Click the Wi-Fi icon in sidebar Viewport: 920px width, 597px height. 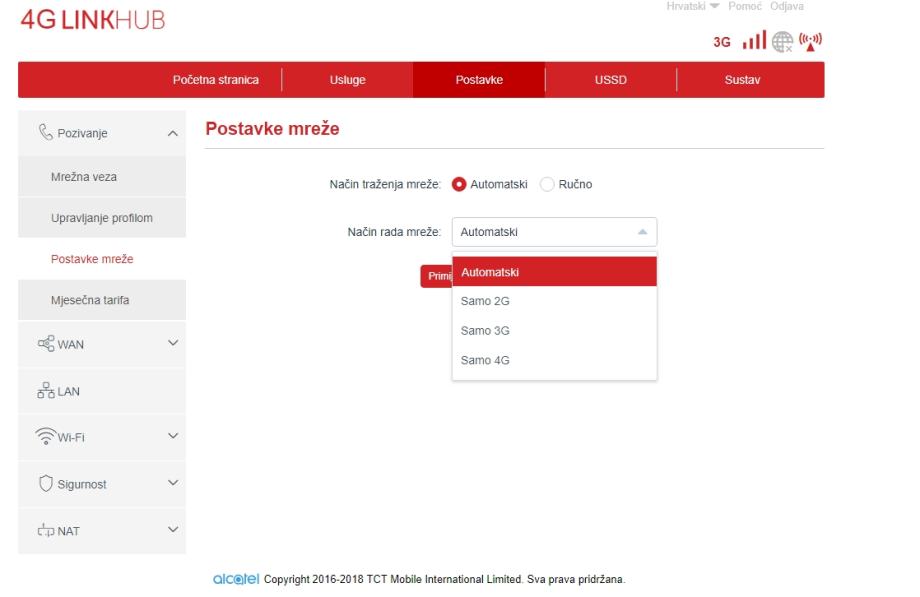46,436
